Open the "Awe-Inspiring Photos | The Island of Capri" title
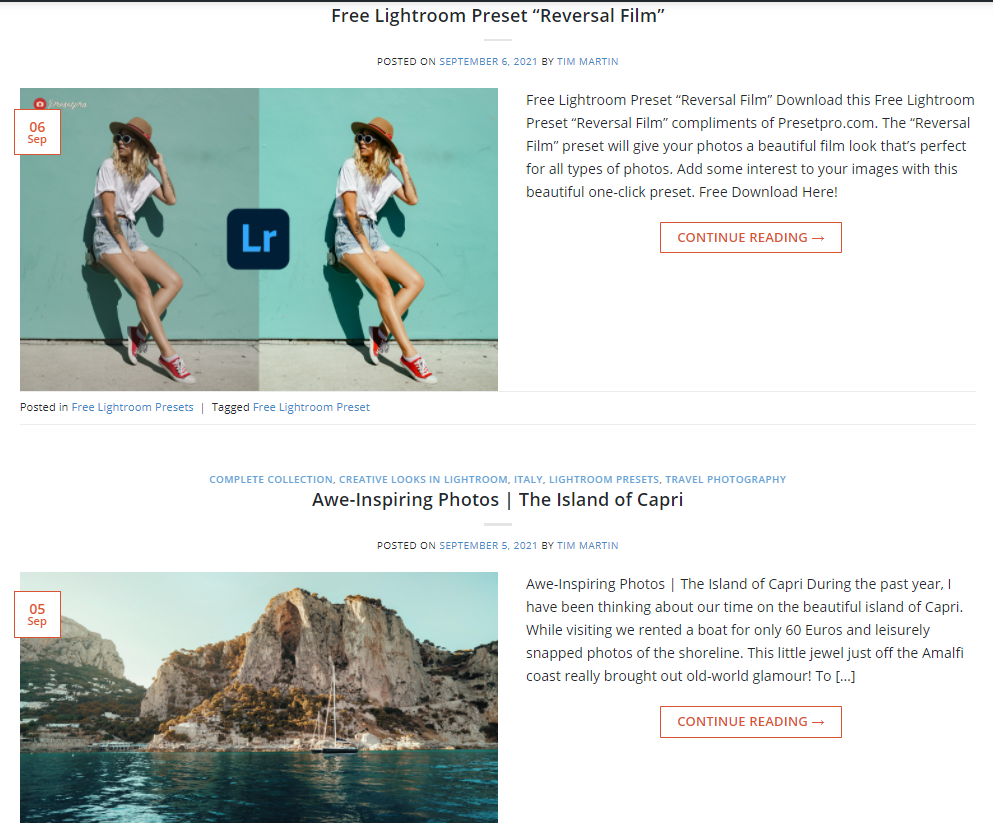The height and width of the screenshot is (823, 993). pyautogui.click(x=498, y=499)
